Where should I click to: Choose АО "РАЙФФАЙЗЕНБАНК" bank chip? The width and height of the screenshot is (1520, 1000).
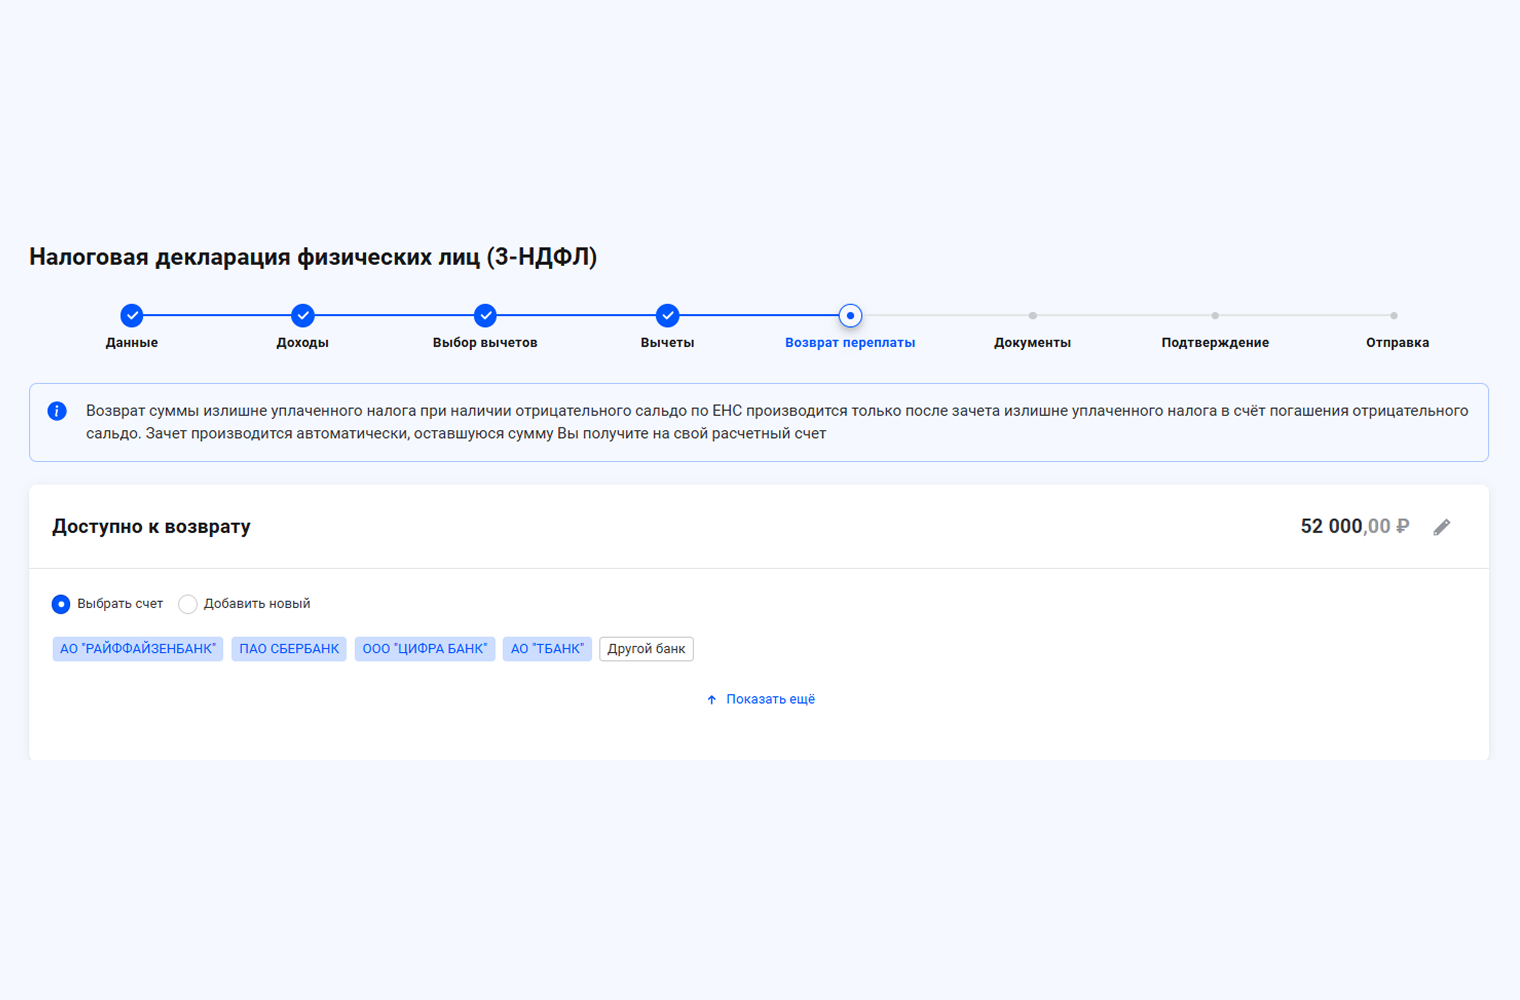pyautogui.click(x=138, y=649)
